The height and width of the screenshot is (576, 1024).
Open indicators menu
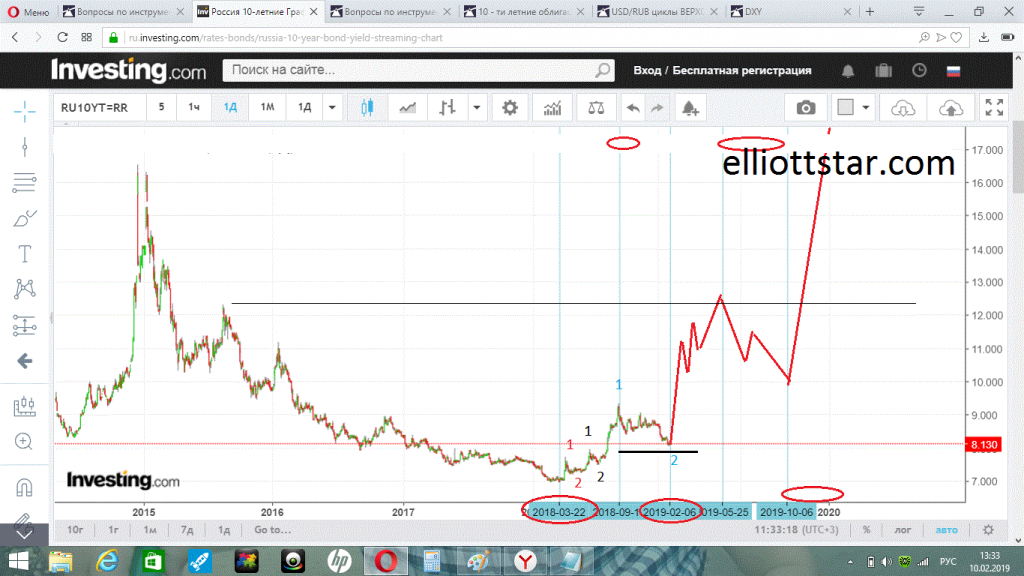(x=552, y=108)
